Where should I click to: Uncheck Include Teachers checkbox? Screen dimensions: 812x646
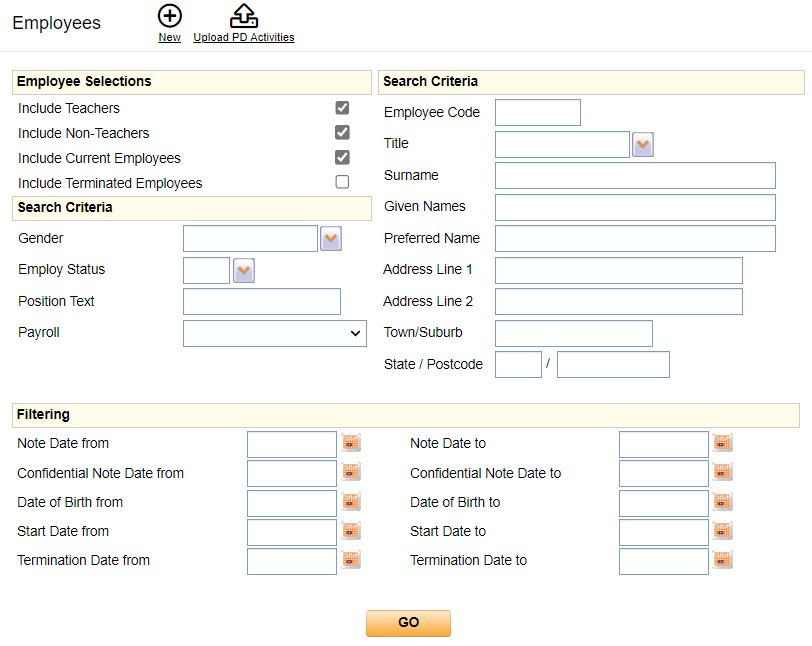(x=342, y=108)
